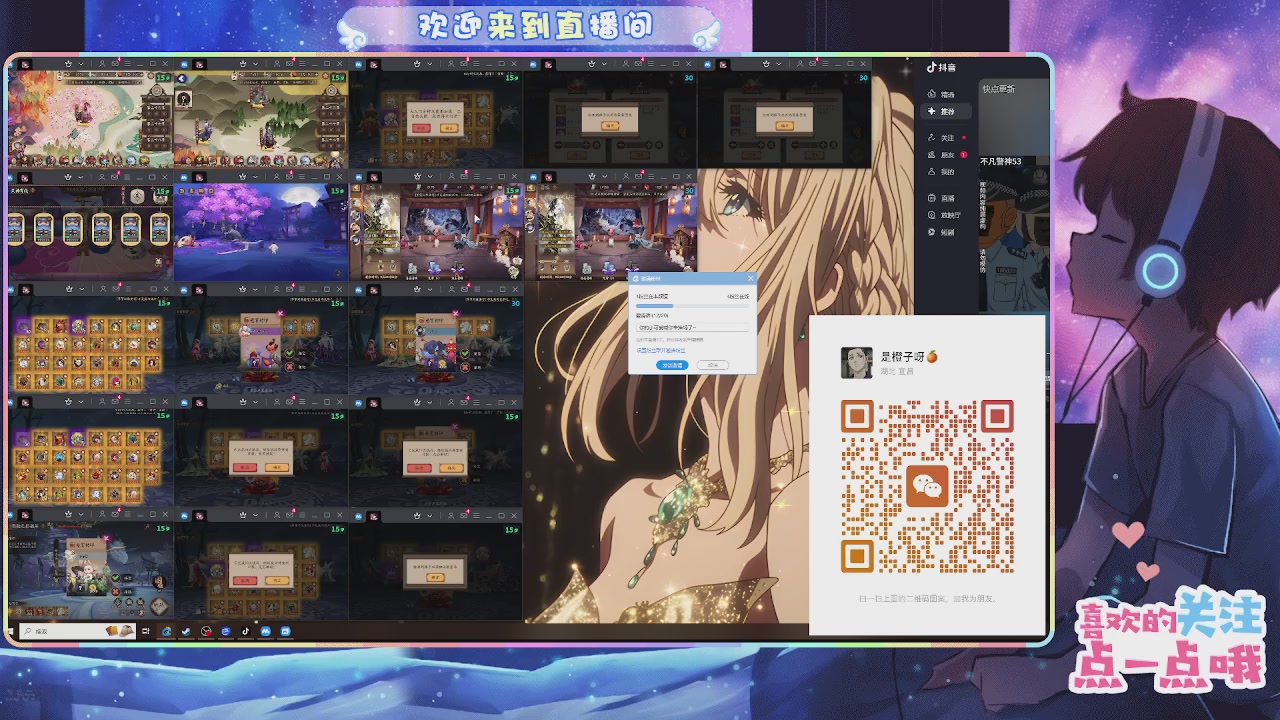Open the blue circular browser taskbar icon
Screen dimensions: 1280x720
tap(226, 631)
